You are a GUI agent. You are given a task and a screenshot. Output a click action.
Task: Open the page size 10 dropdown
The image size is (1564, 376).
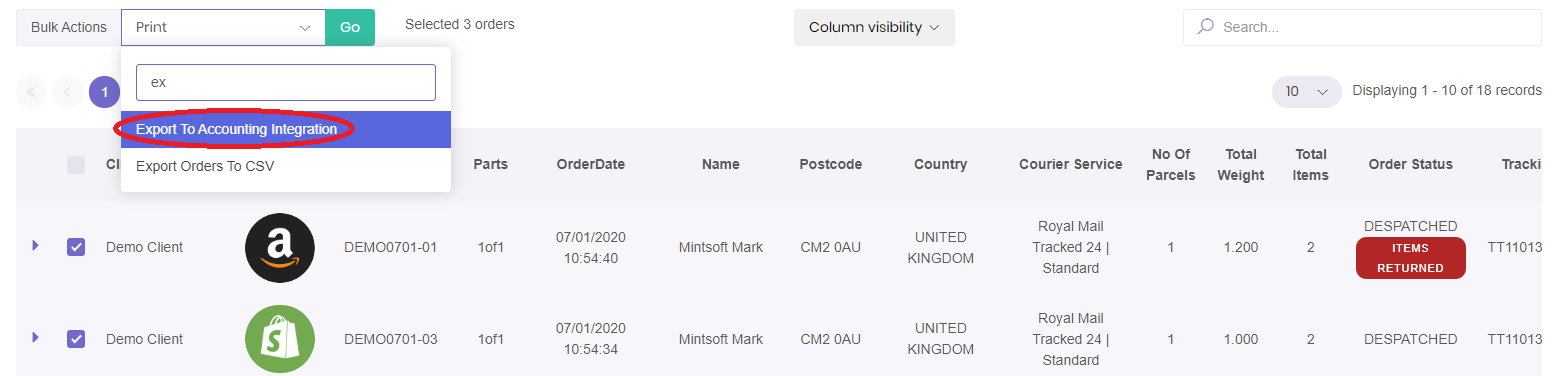[x=1306, y=91]
